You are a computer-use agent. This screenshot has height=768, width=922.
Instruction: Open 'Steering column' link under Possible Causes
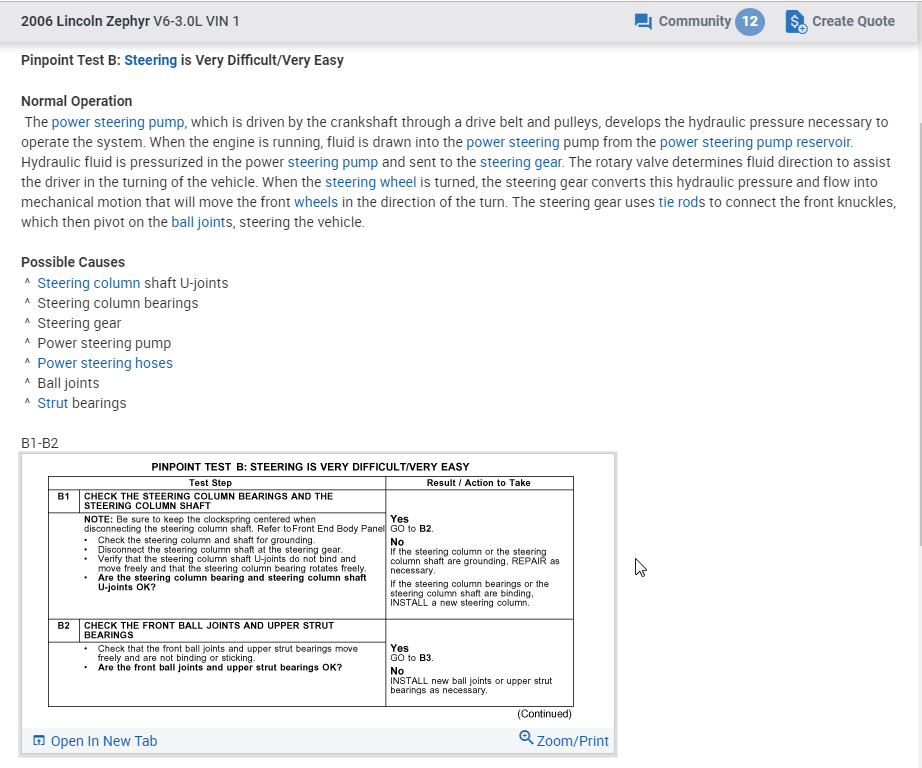click(x=89, y=283)
